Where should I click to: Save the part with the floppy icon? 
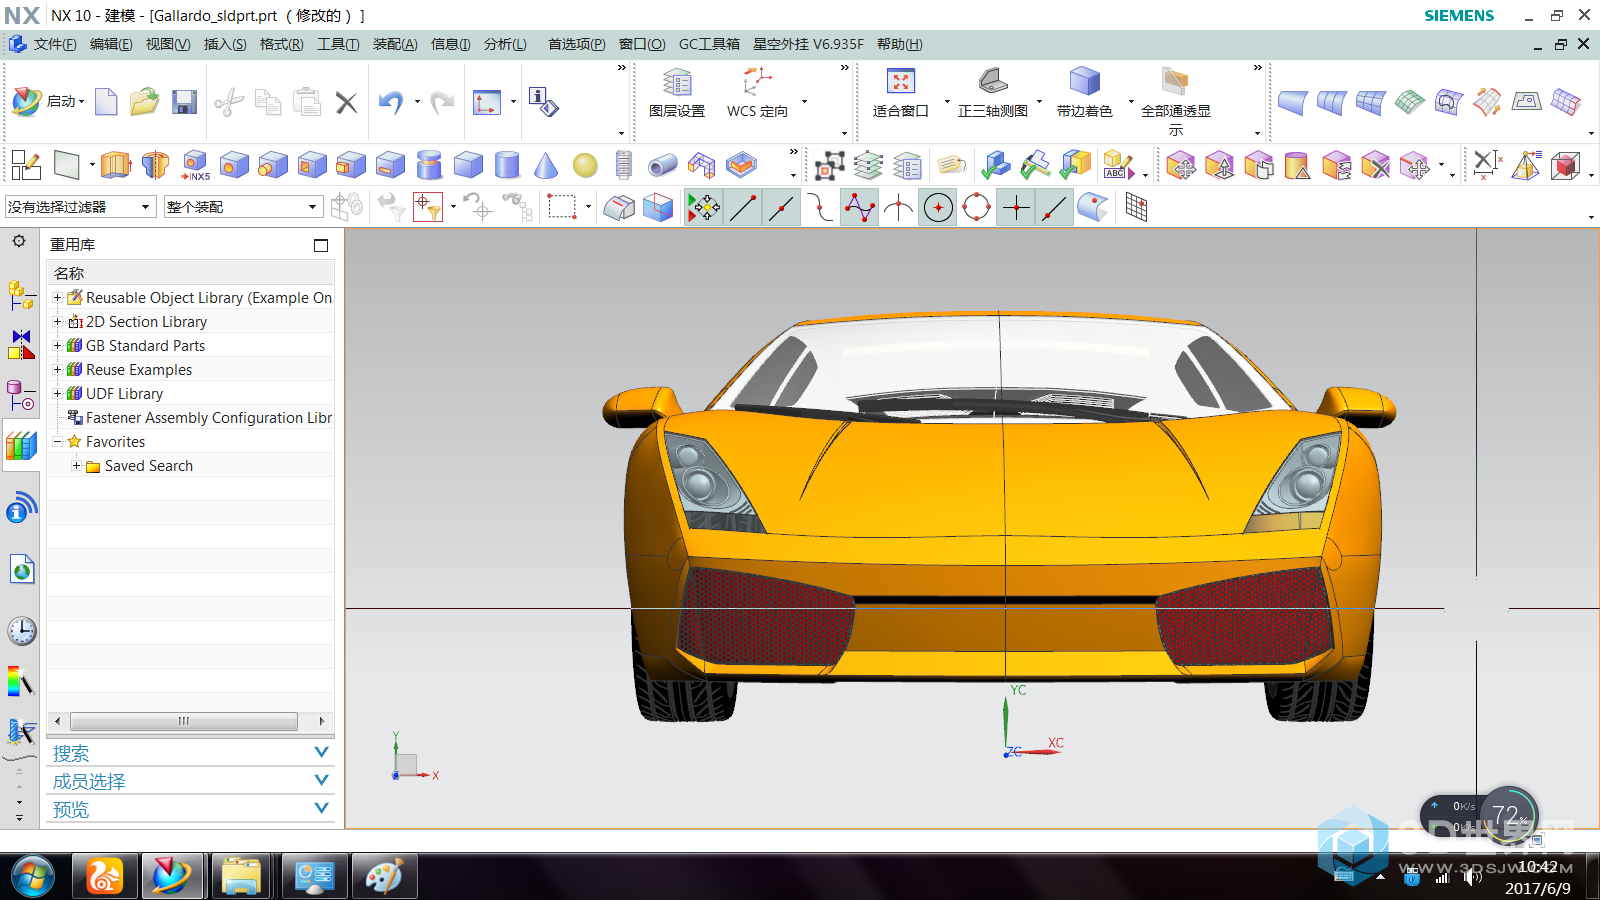(184, 102)
